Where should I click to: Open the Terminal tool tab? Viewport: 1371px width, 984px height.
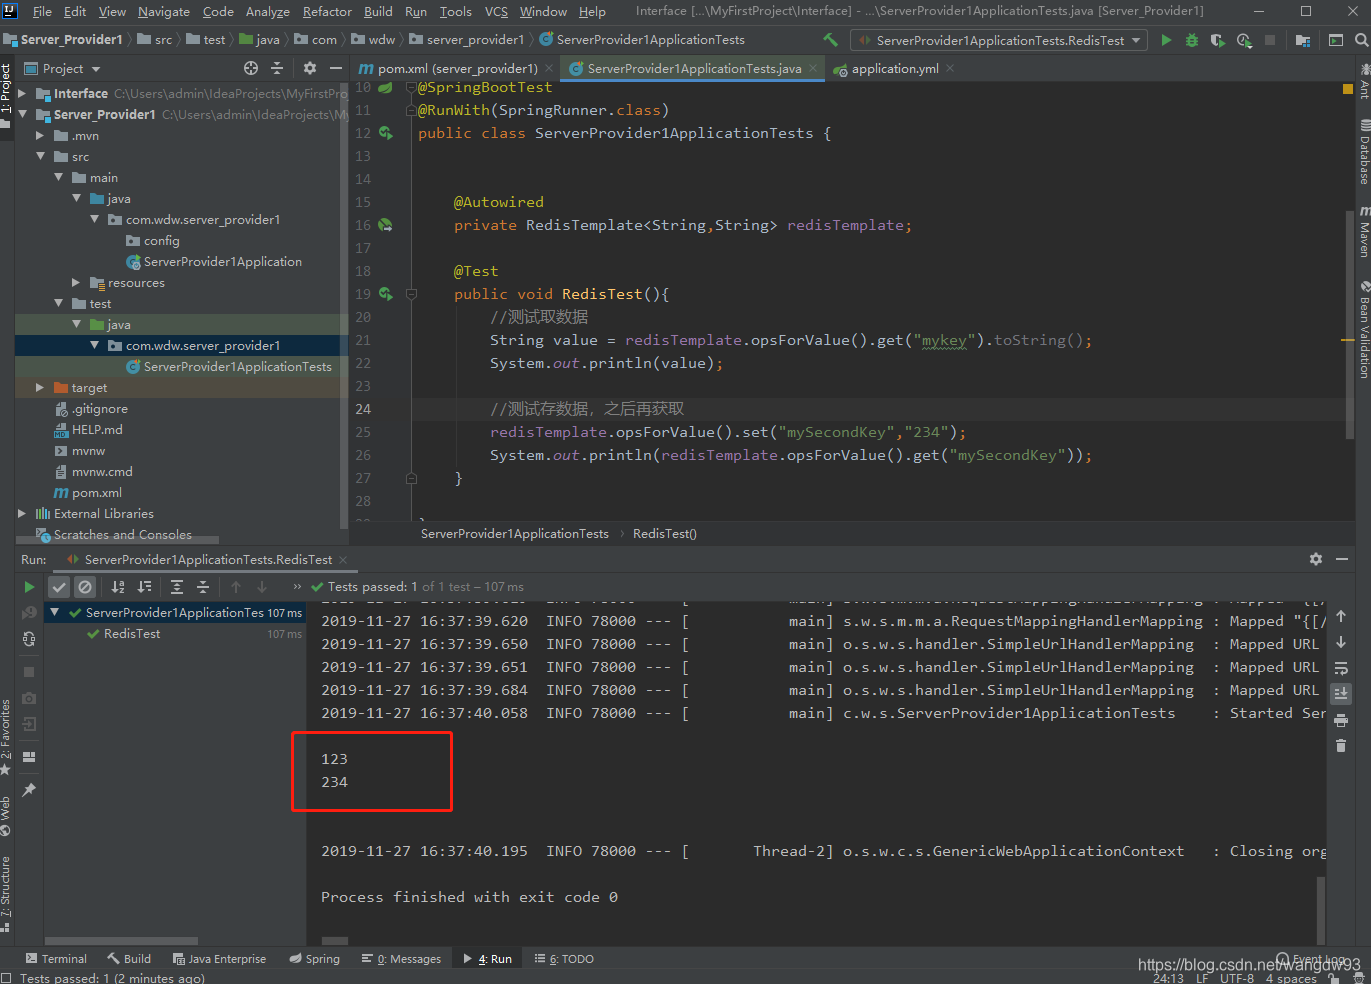click(x=57, y=959)
